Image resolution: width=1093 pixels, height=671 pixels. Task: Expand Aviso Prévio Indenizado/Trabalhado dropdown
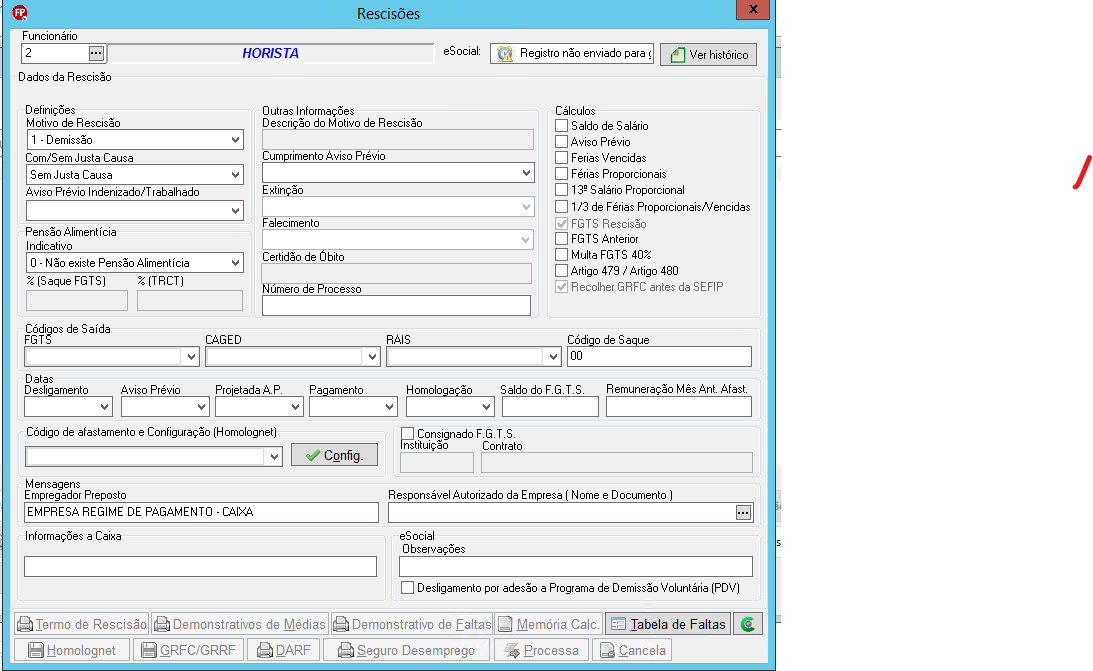[236, 210]
